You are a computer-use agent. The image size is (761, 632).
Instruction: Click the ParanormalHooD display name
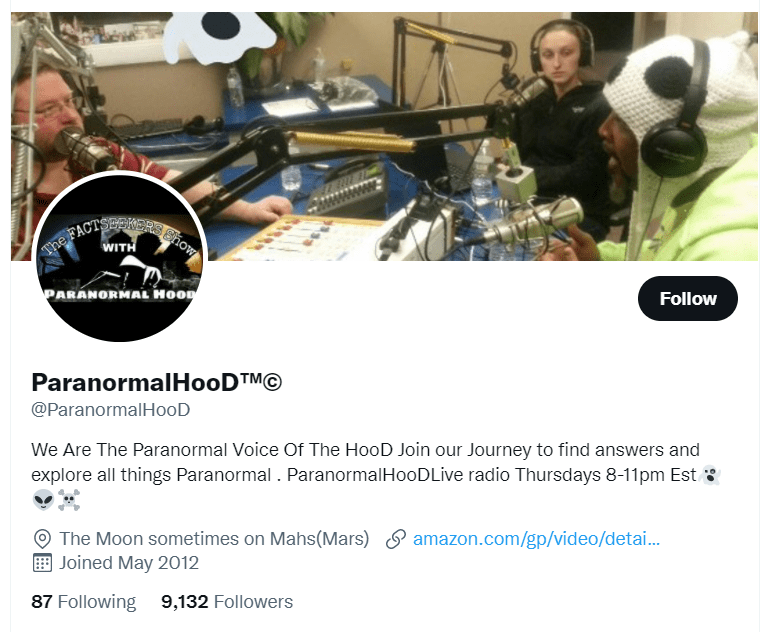point(156,382)
